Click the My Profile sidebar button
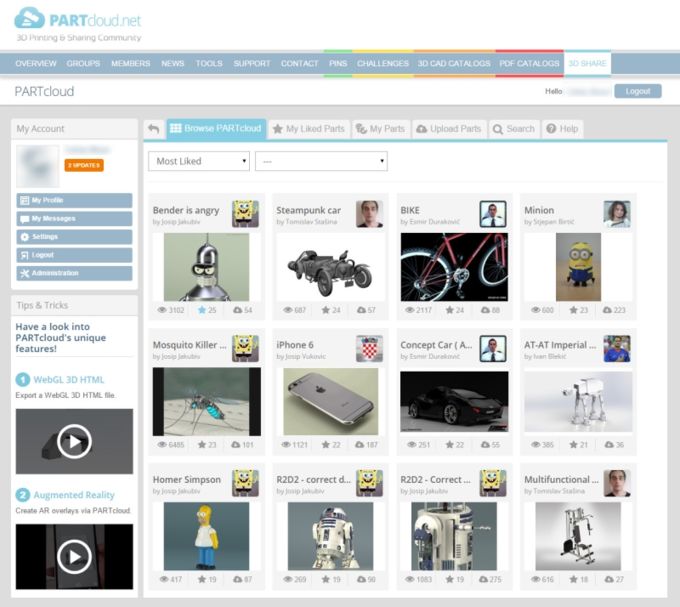The image size is (680, 607). pos(74,200)
